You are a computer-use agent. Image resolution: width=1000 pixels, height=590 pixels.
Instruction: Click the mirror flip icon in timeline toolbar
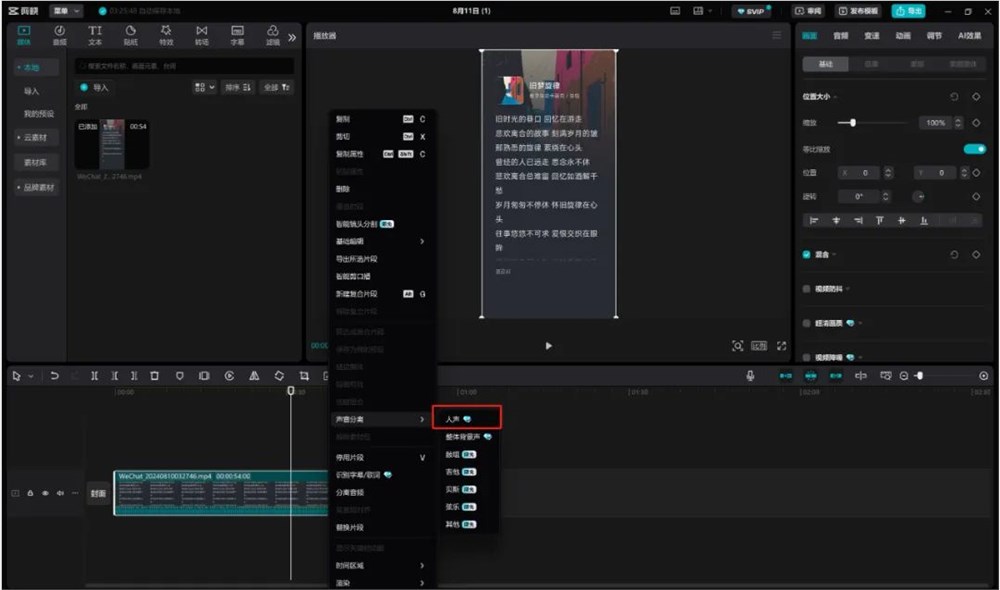coord(254,376)
